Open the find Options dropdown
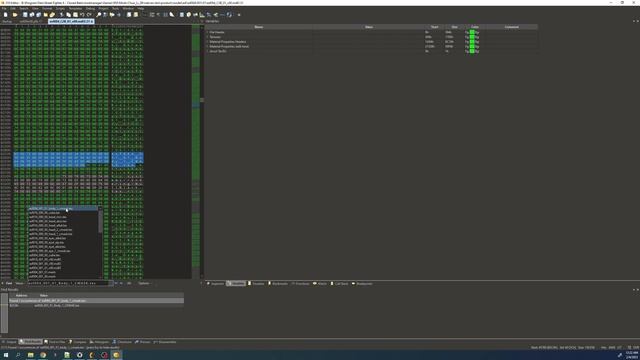Screen dimensions: 640x360 tap(144, 283)
